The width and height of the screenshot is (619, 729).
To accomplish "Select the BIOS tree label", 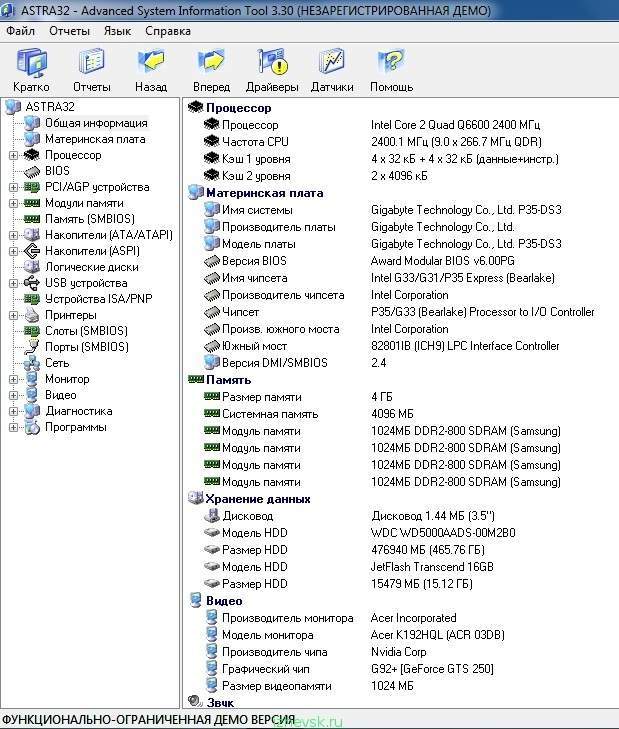I will pos(57,171).
